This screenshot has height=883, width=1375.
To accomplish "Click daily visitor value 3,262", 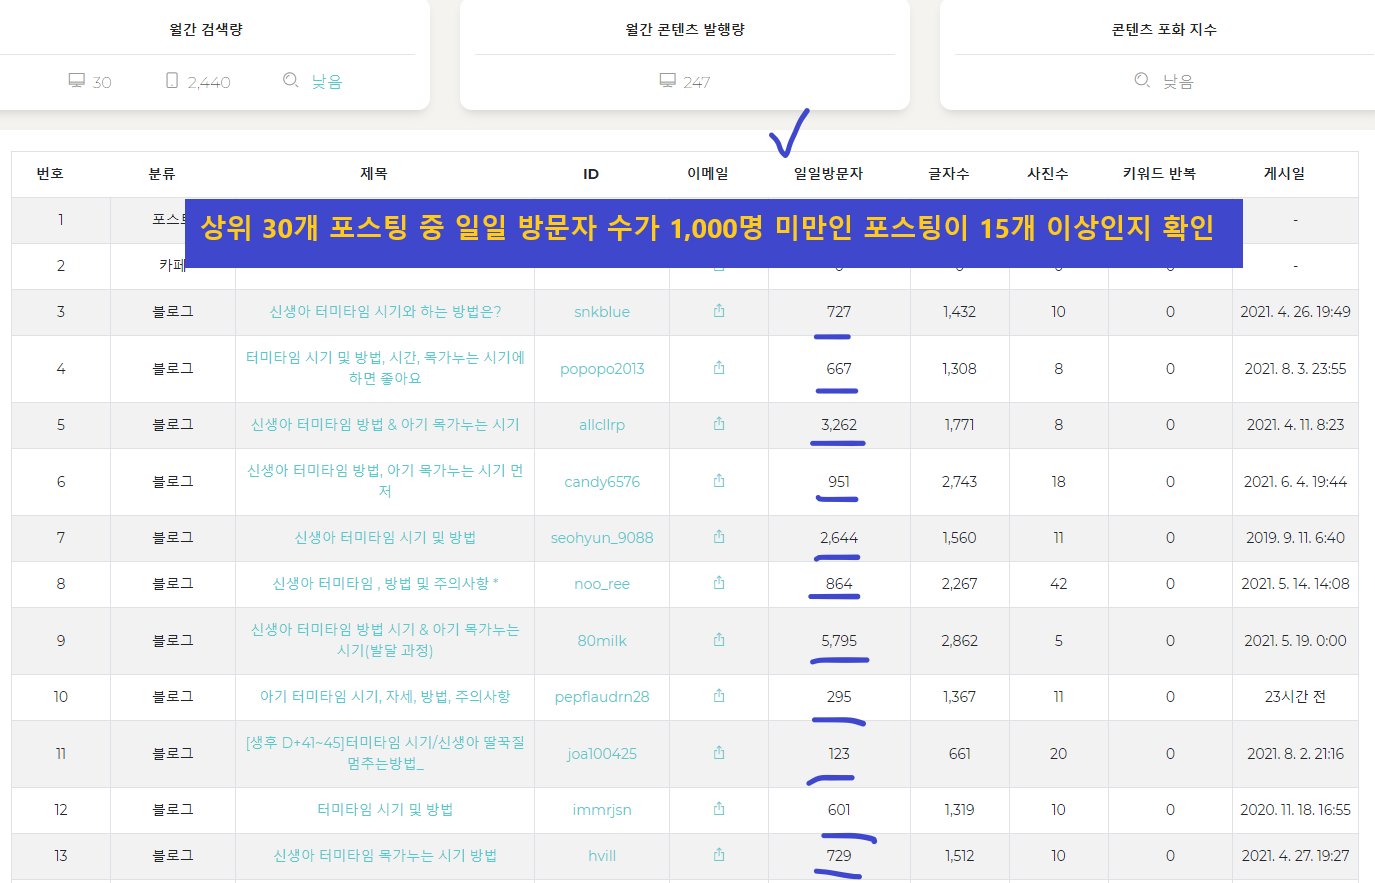I will click(x=839, y=425).
